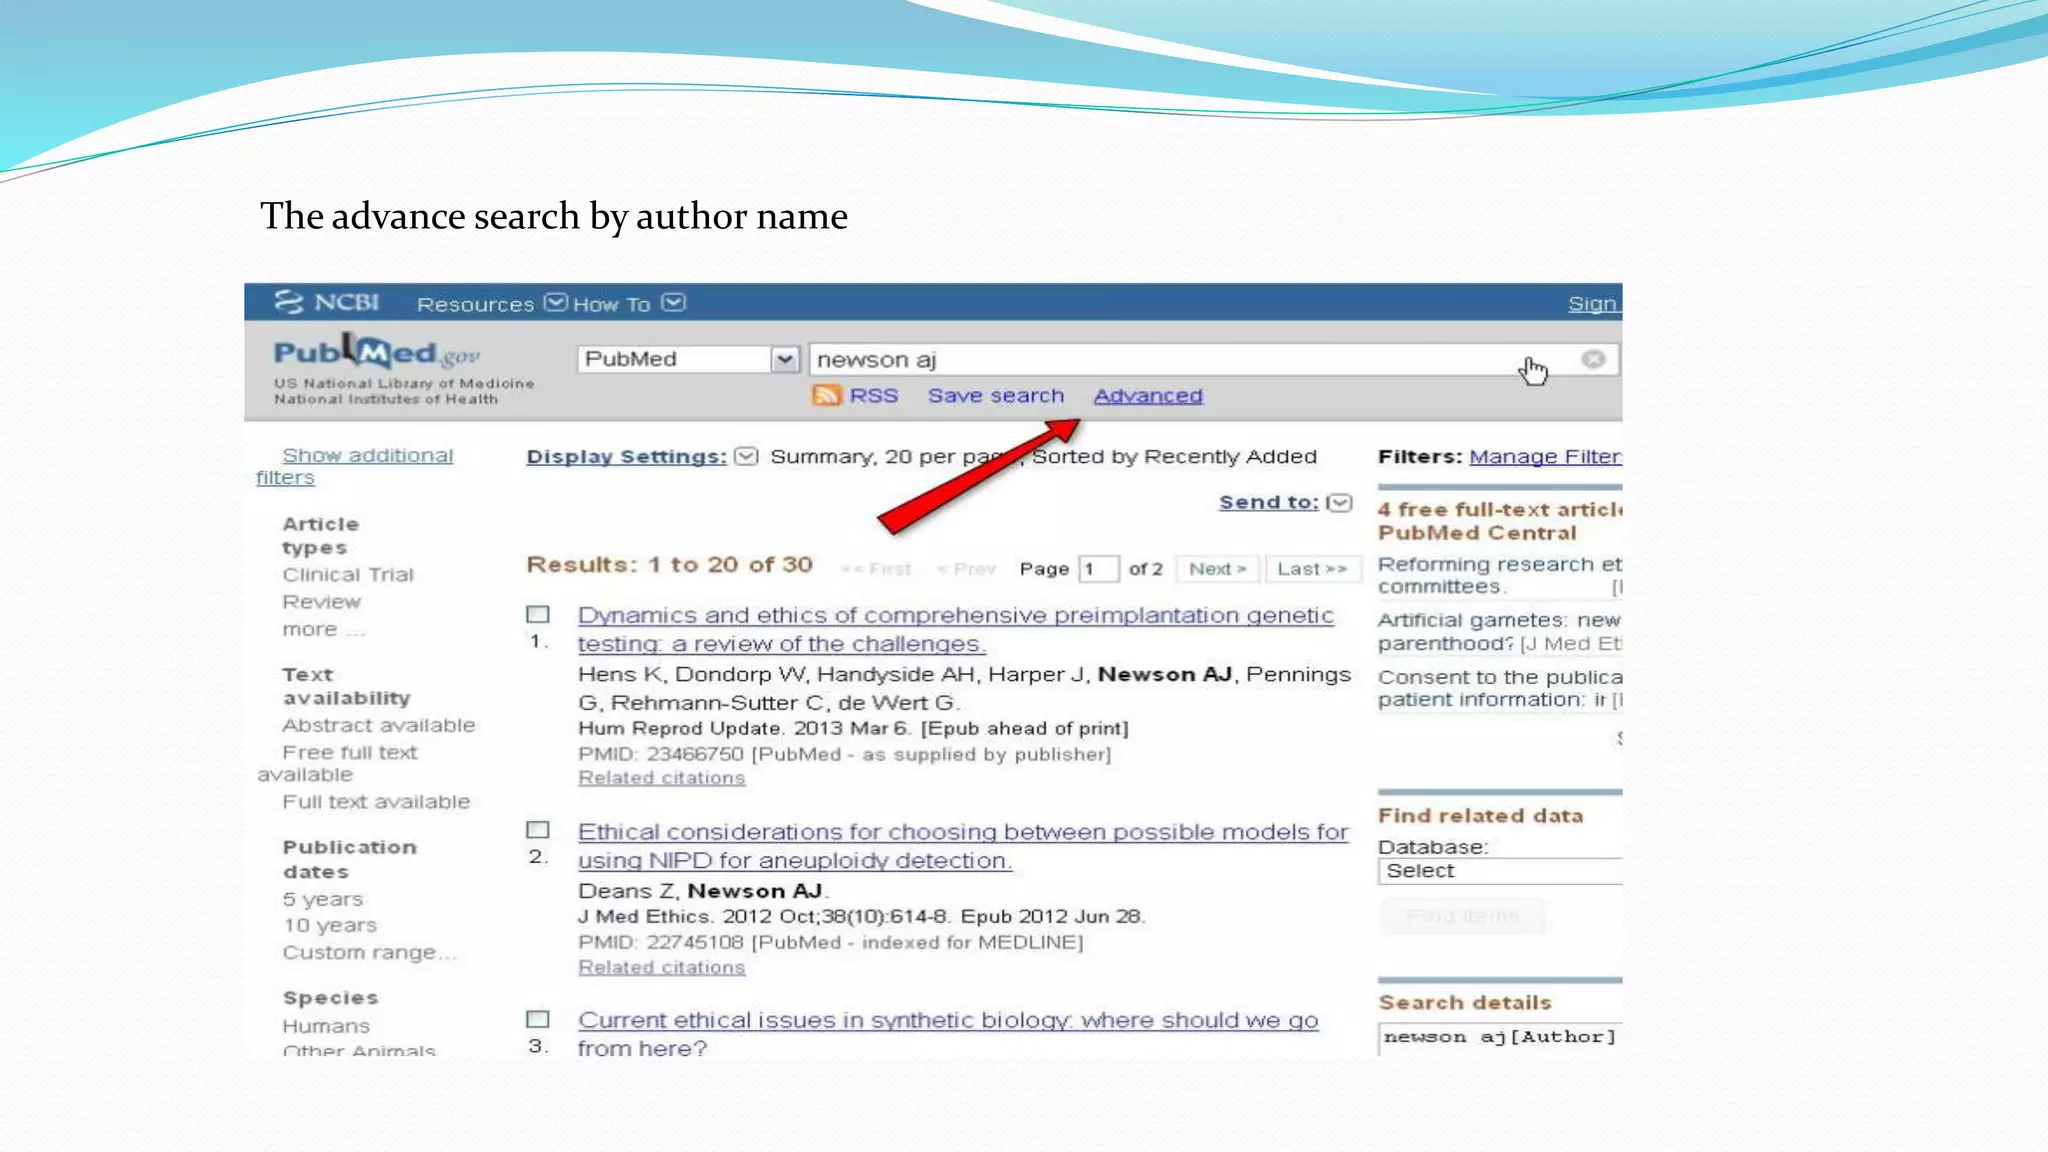Click Show additional filters

355,466
